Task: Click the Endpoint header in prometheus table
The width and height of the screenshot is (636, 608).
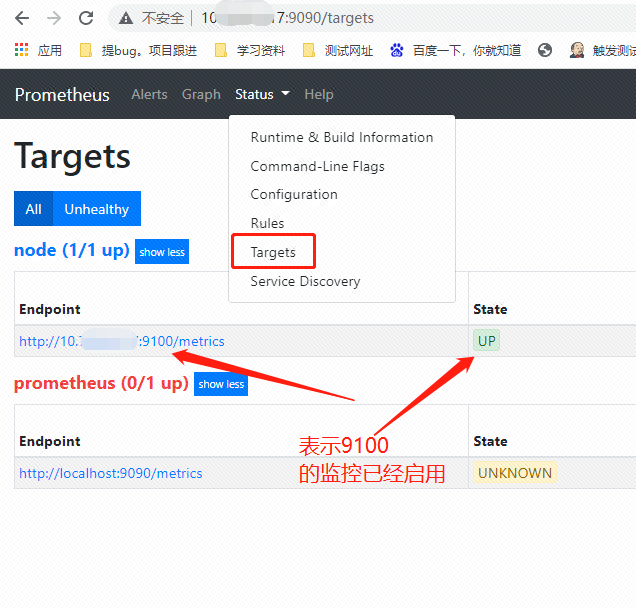Action: coord(50,441)
